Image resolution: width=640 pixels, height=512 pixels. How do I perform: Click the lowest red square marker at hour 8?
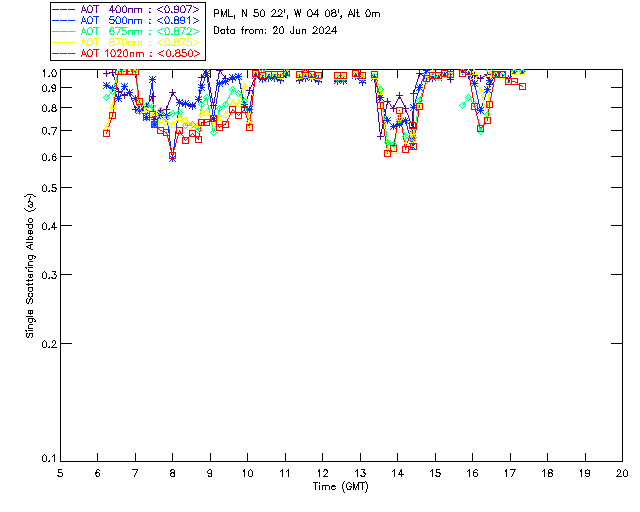tap(173, 156)
